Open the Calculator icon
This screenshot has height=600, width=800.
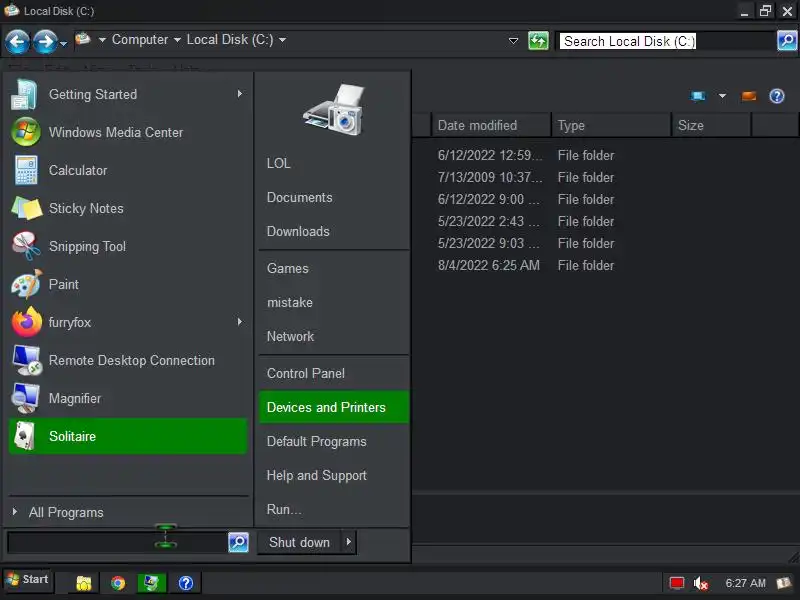pyautogui.click(x=26, y=170)
